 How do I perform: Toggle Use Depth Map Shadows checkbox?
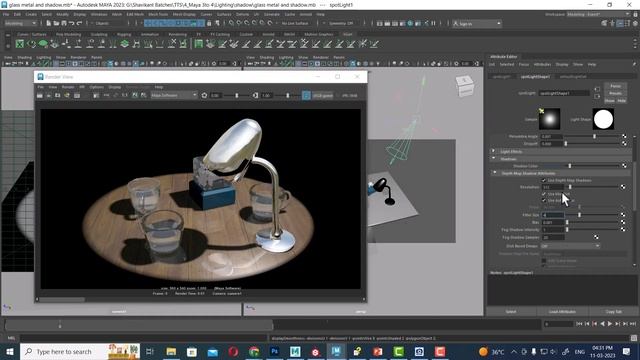tap(544, 180)
